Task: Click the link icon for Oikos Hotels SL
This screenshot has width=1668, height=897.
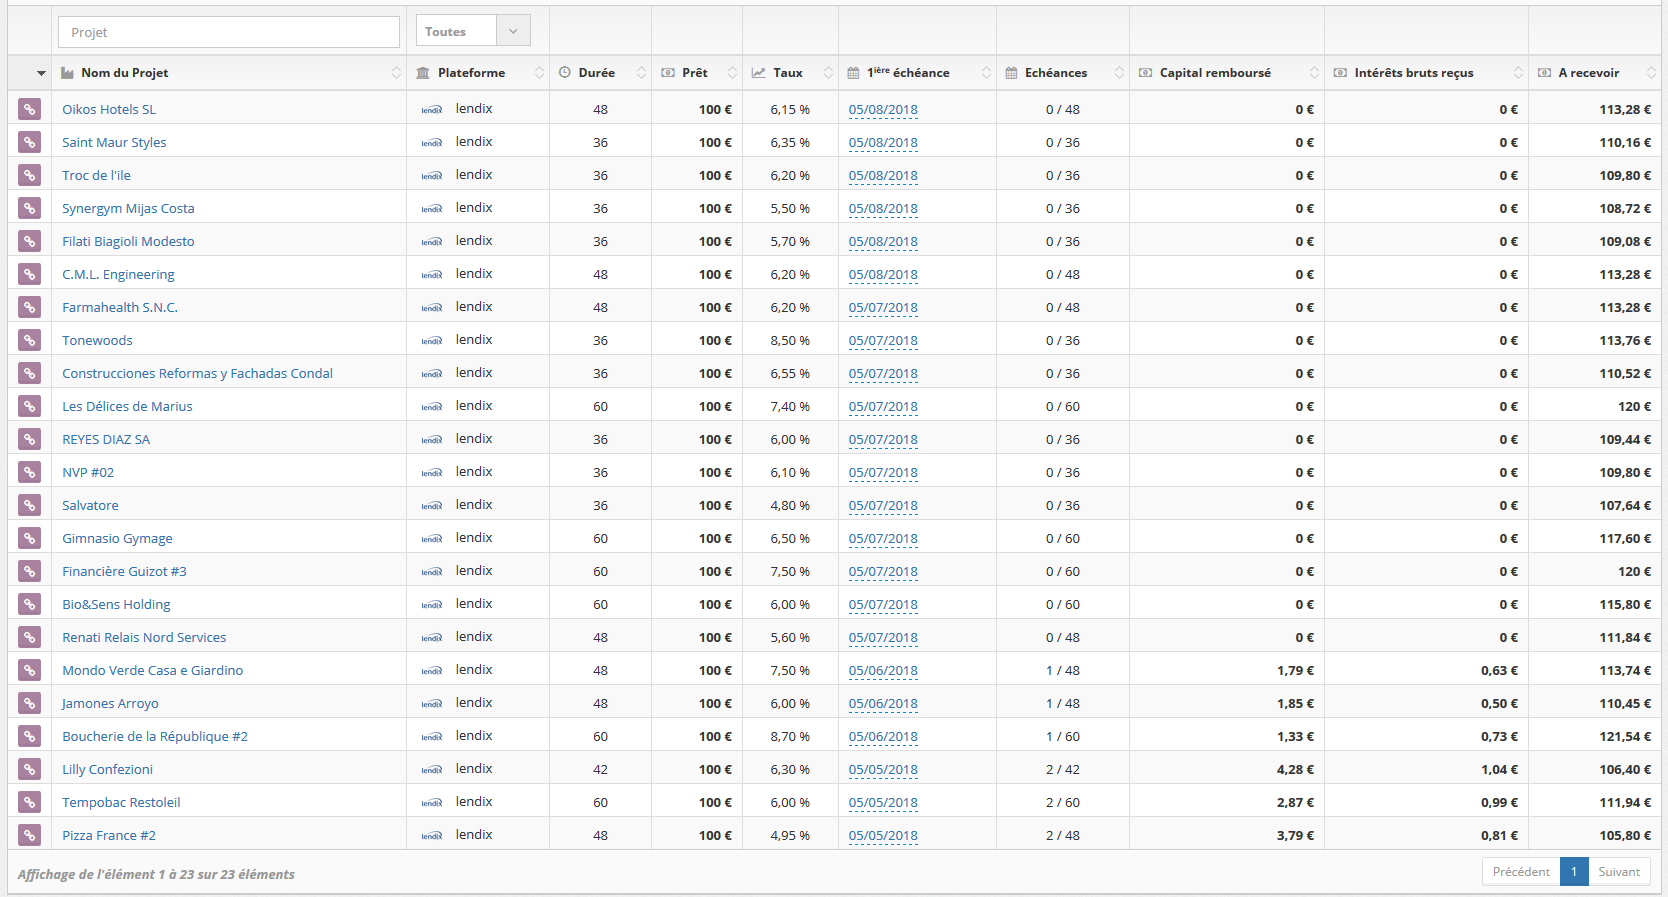Action: [x=30, y=109]
